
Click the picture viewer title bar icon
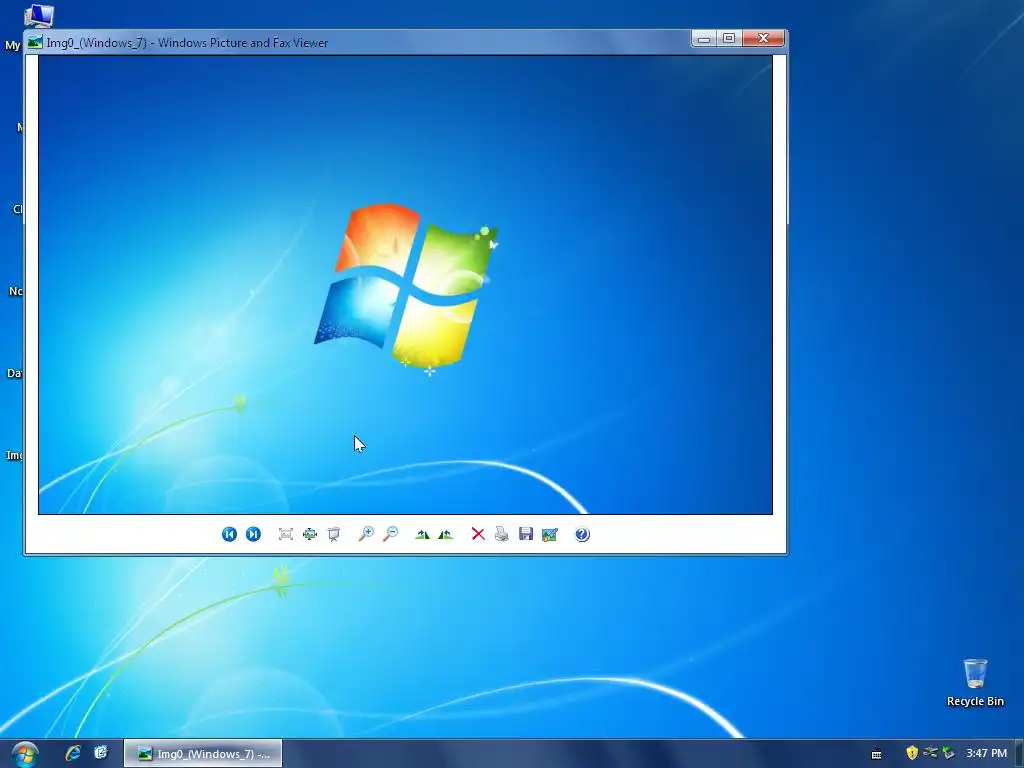[x=35, y=42]
